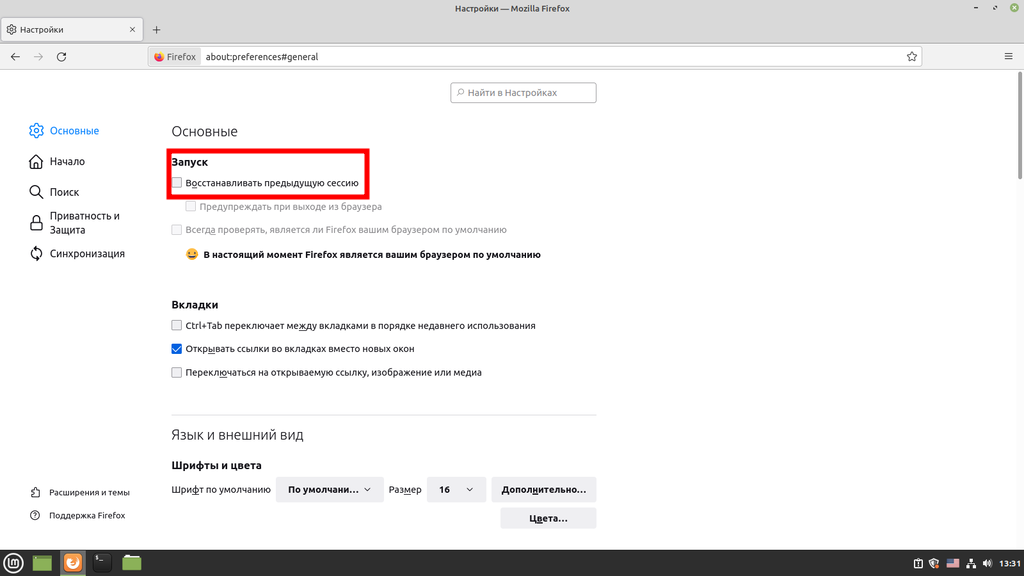
Task: Toggle Ctrl+Tab recent order checkbox
Action: 177,326
